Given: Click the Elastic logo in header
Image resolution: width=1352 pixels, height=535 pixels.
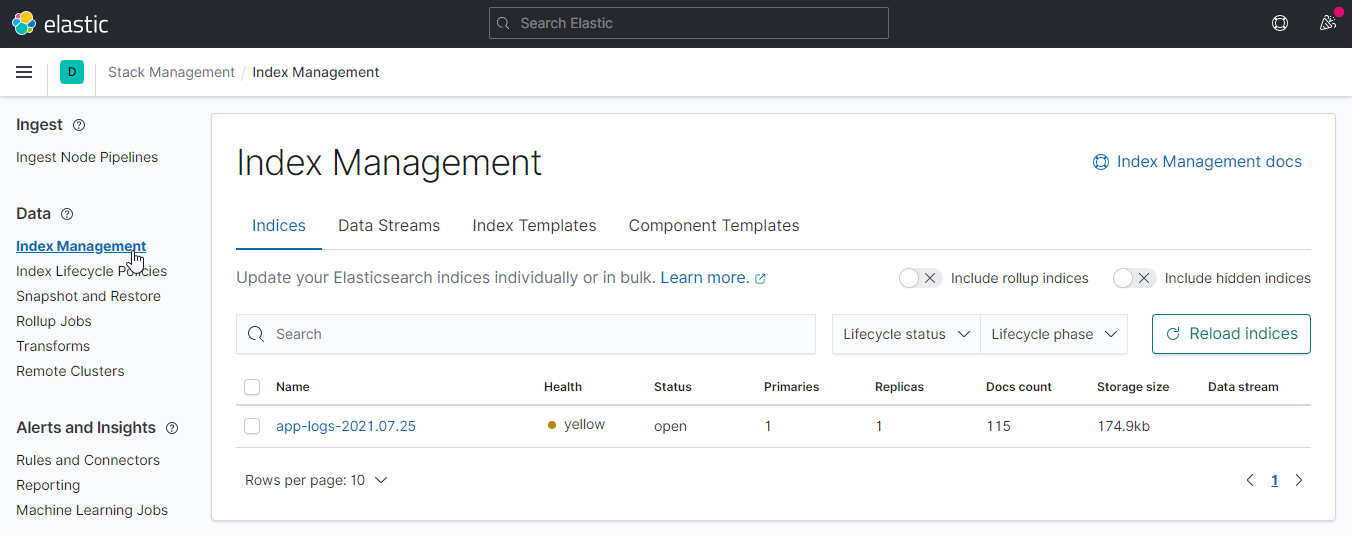Looking at the screenshot, I should click(60, 23).
